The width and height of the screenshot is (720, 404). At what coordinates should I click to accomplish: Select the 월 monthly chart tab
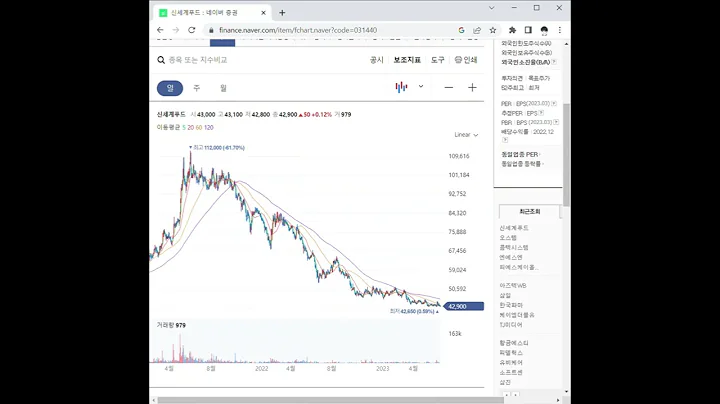223,88
